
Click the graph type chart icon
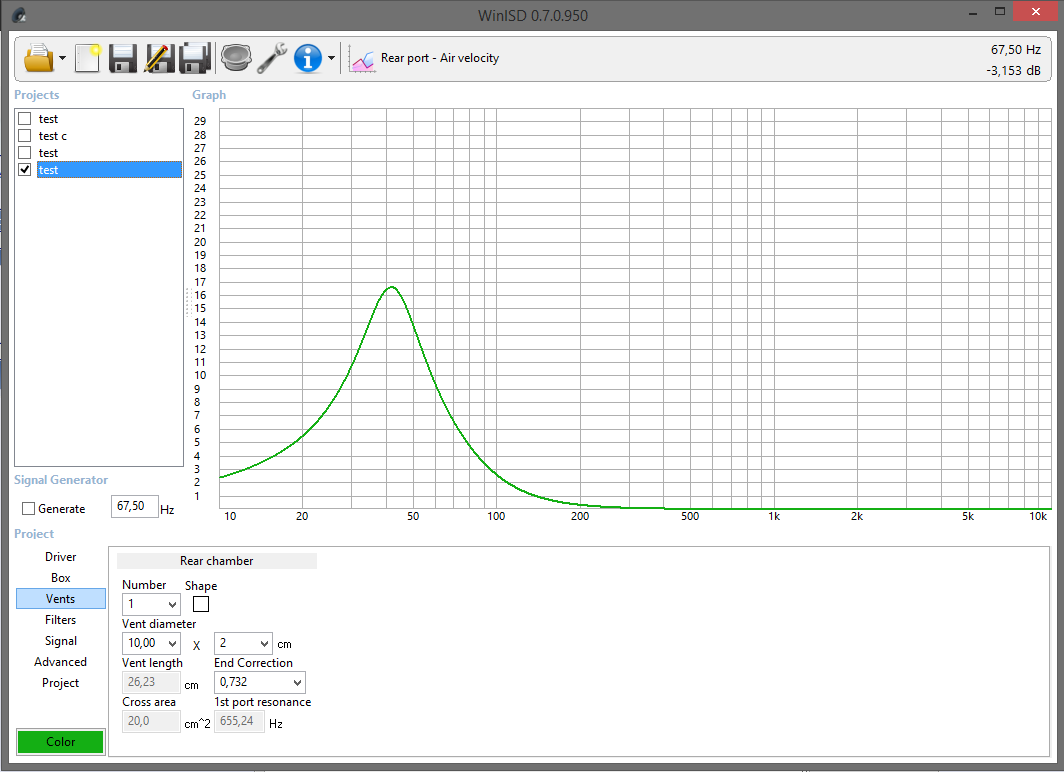(x=362, y=60)
